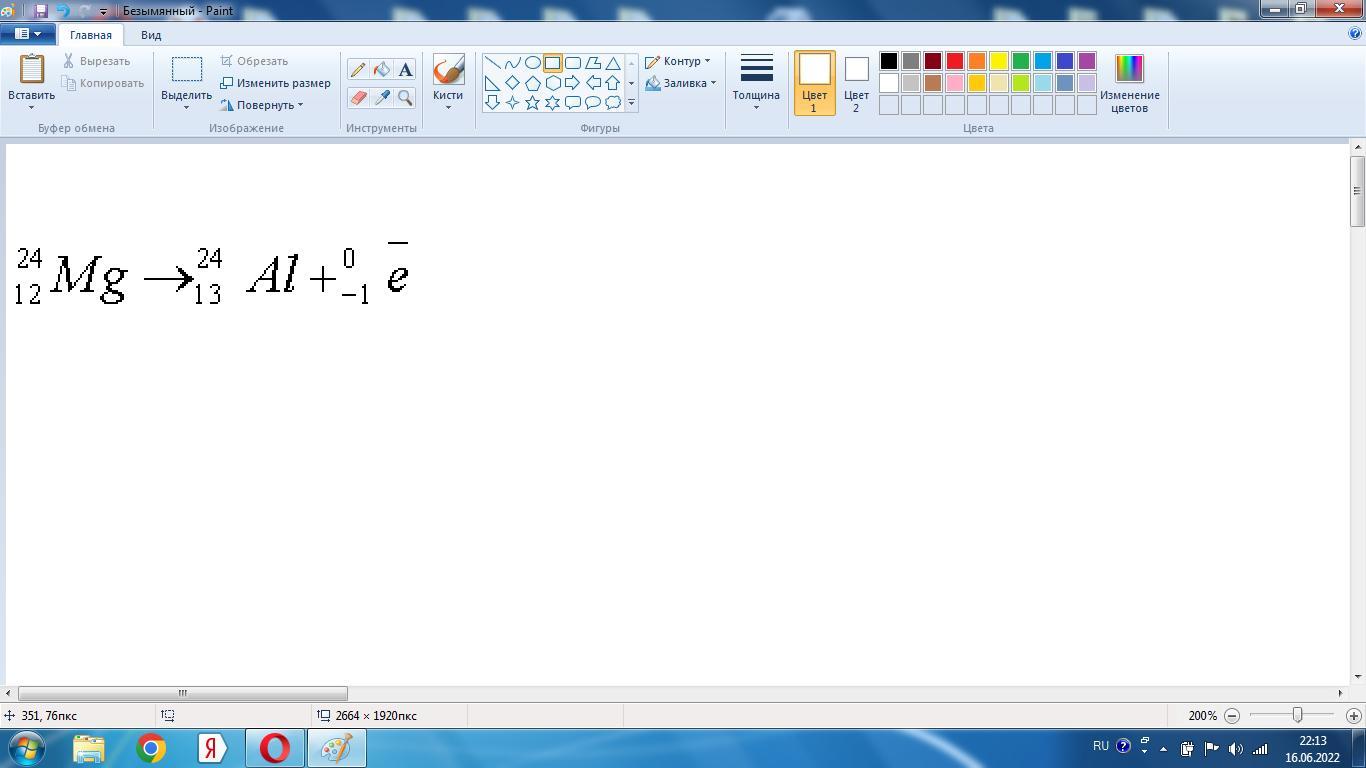This screenshot has height=768, width=1366.
Task: Choose the Right arrow shape
Action: point(572,83)
